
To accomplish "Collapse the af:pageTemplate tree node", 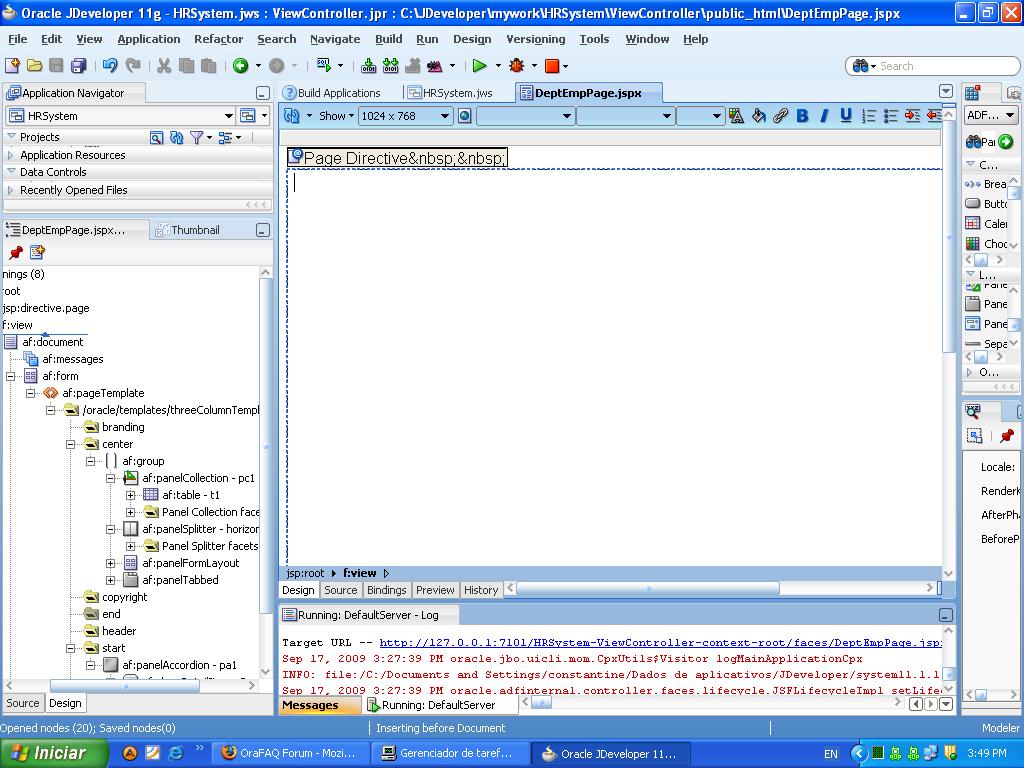I will coord(31,393).
